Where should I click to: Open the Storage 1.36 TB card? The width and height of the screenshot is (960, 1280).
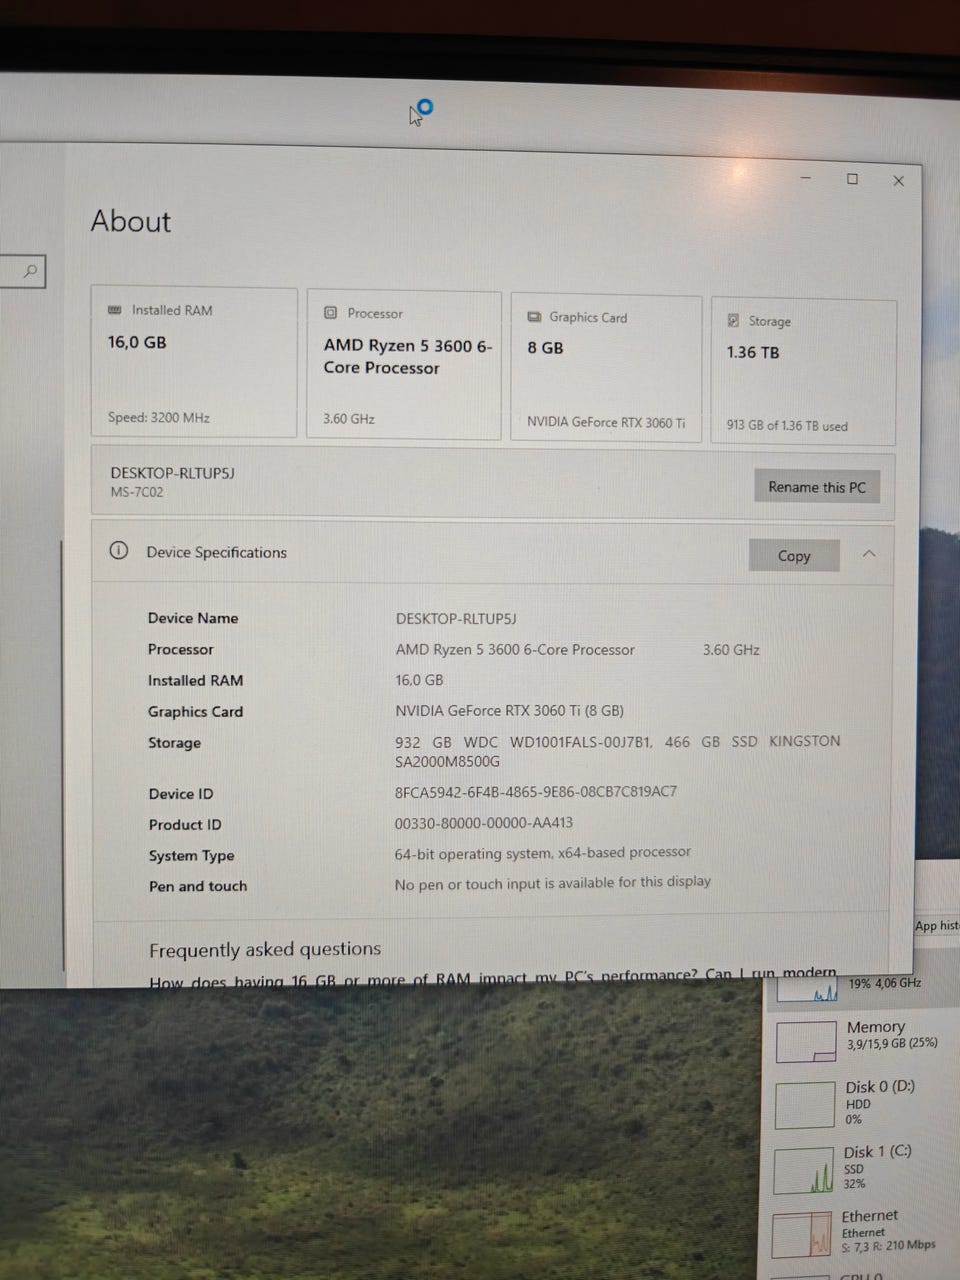[803, 371]
